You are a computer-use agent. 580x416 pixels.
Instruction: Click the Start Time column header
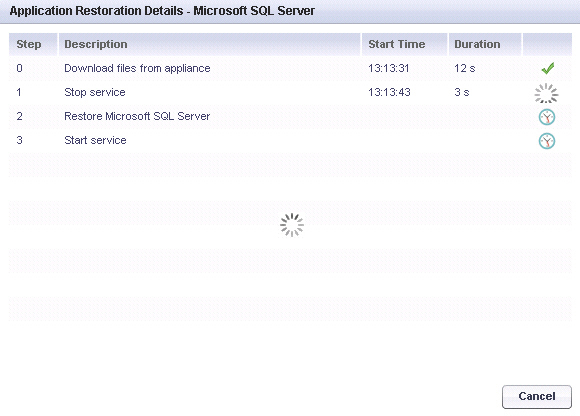pyautogui.click(x=404, y=44)
